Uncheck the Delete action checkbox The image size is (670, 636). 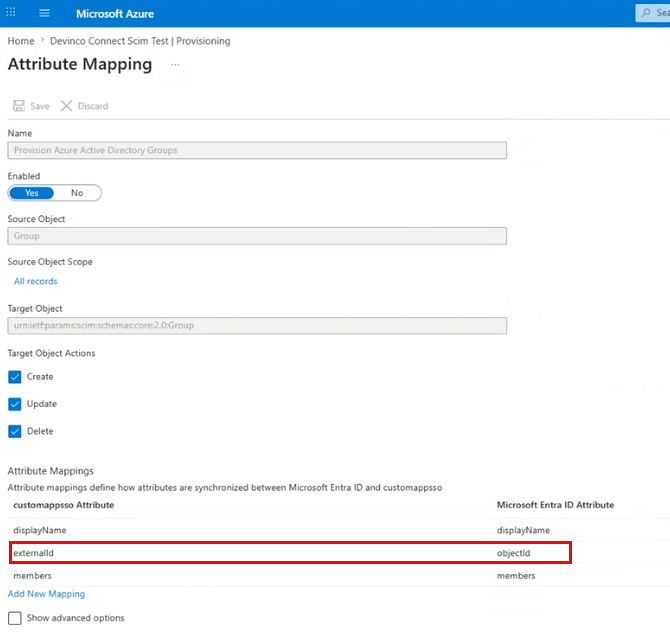pos(15,431)
